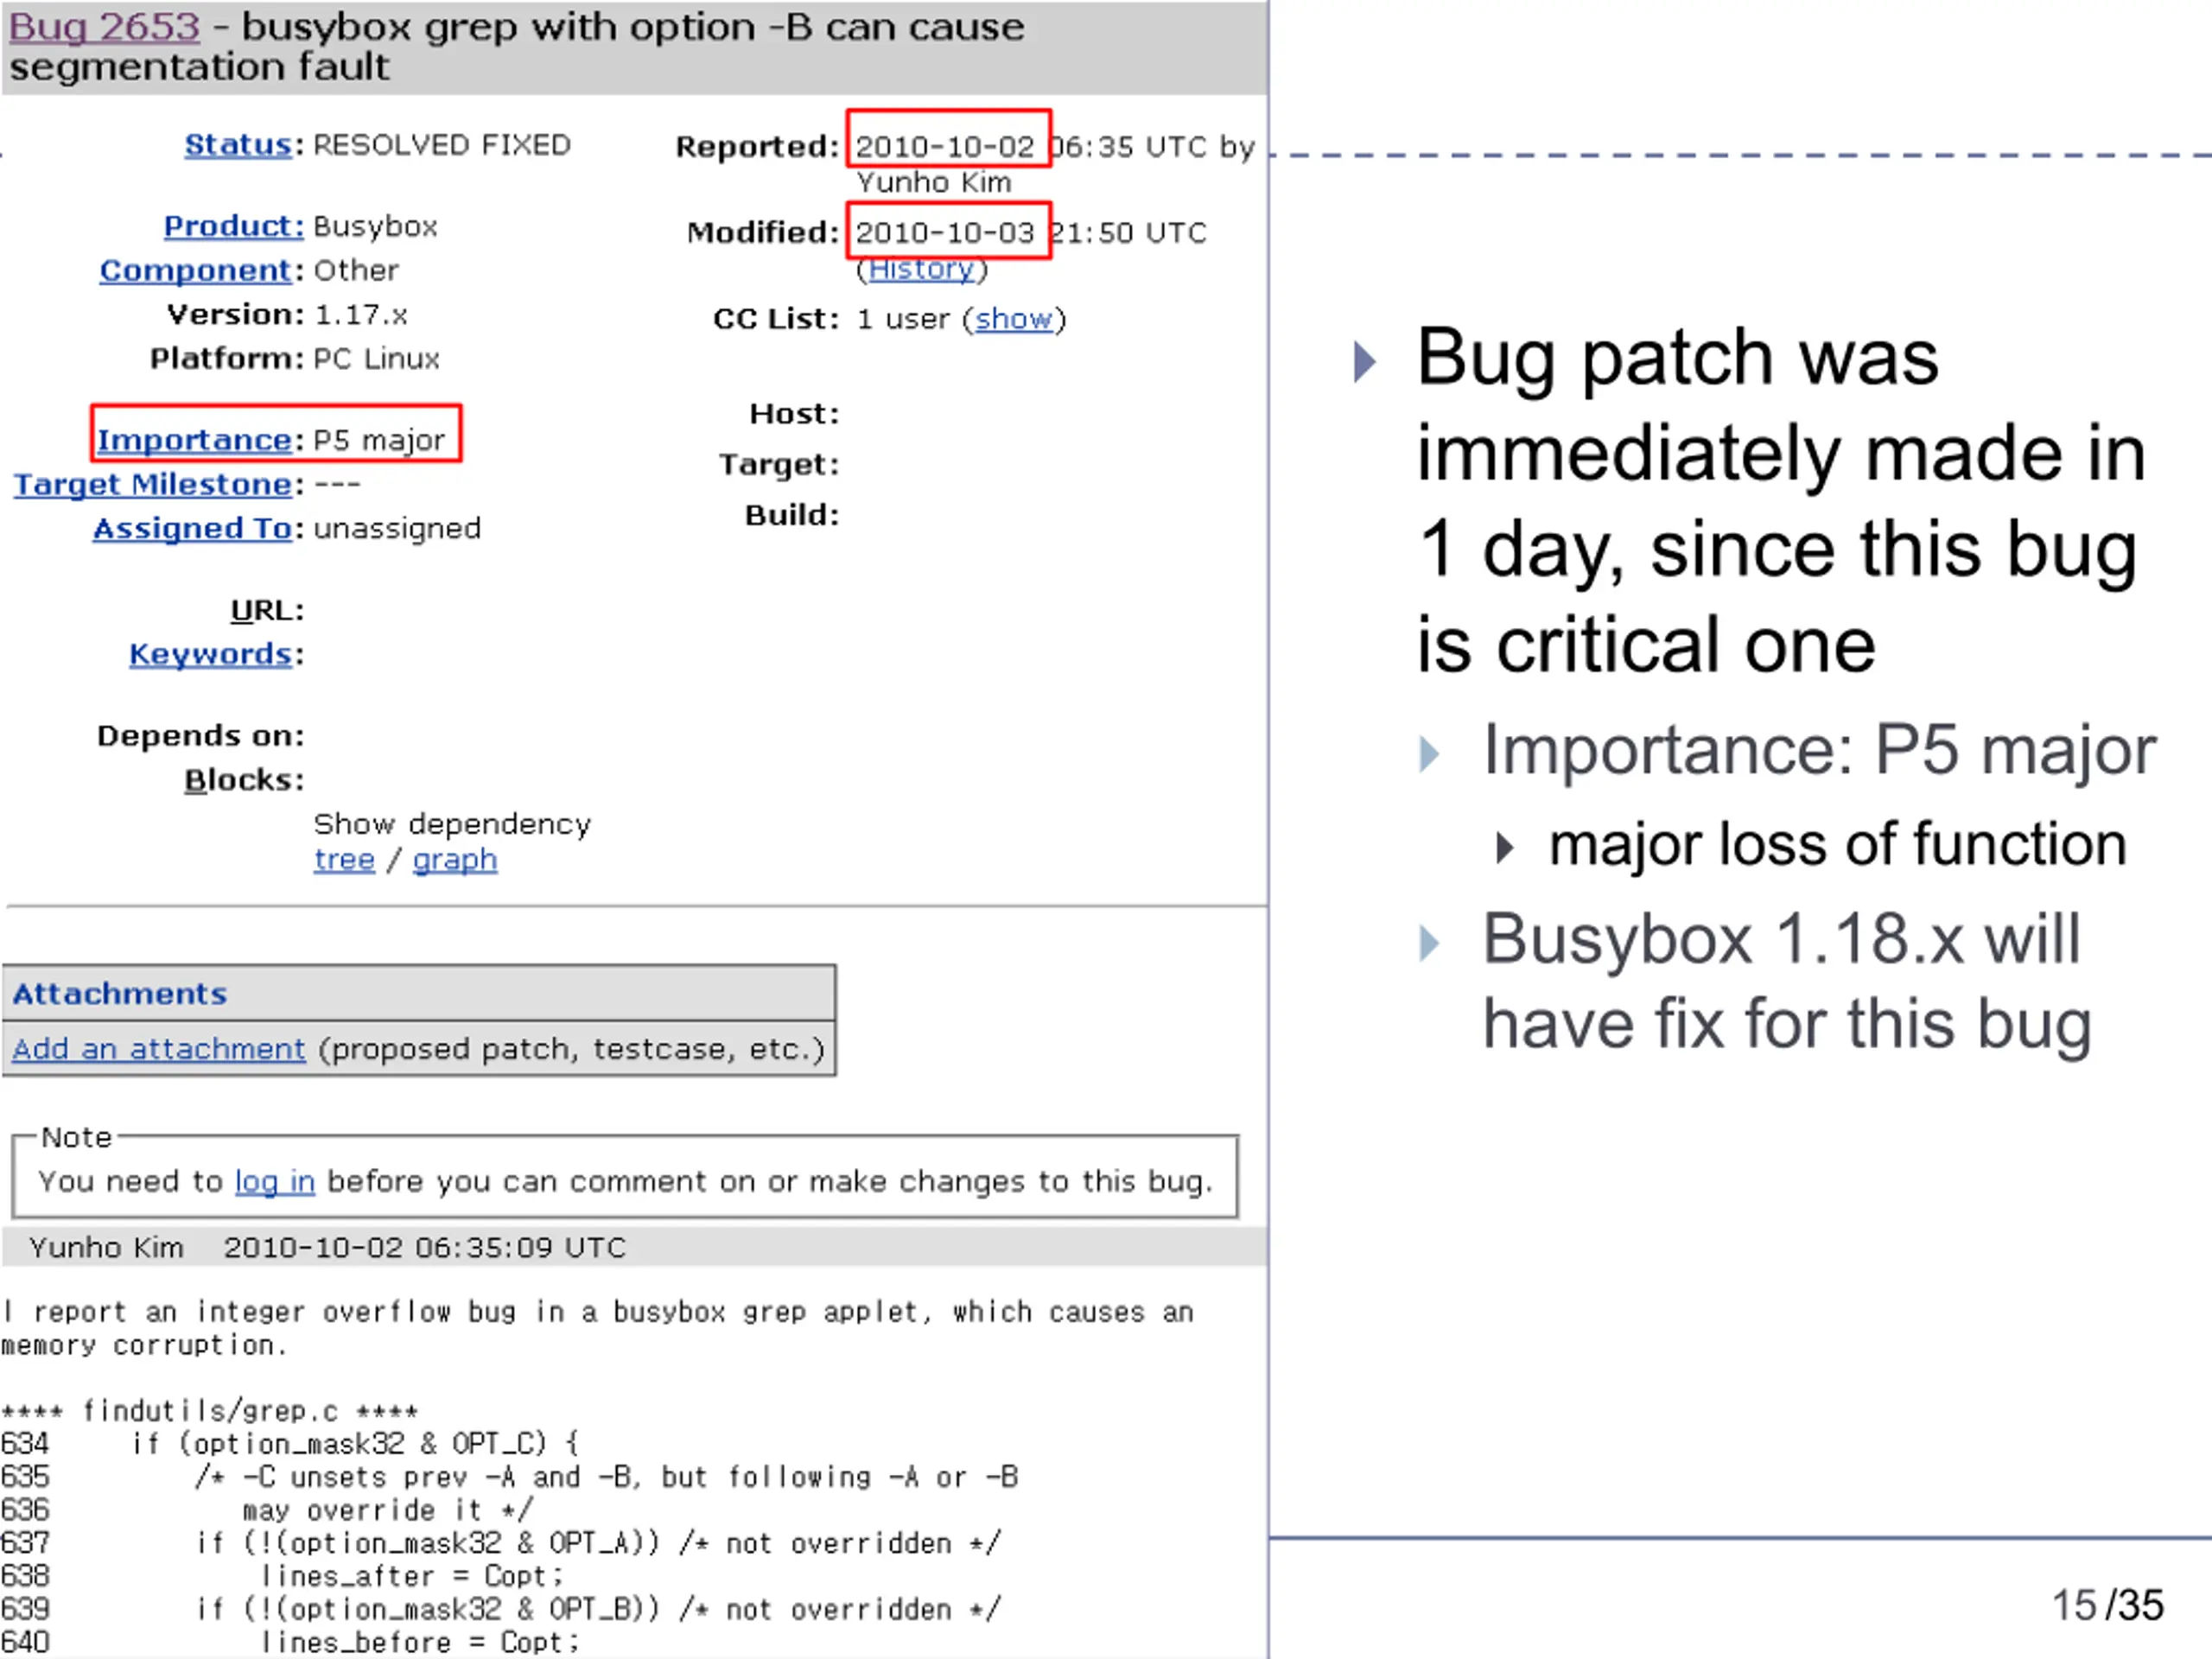Click the bullet next to Busybox 1.18.x
This screenshot has width=2212, height=1659.
tap(1429, 943)
